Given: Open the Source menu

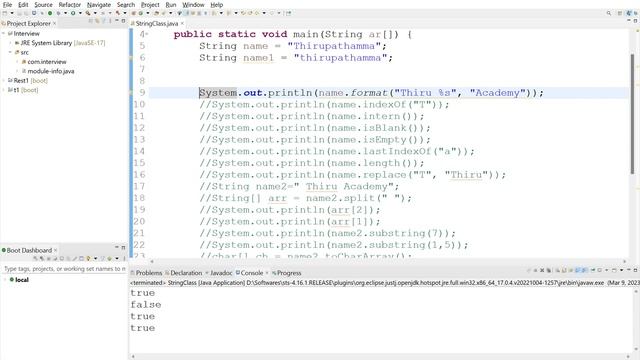Looking at the screenshot, I should point(43,4).
